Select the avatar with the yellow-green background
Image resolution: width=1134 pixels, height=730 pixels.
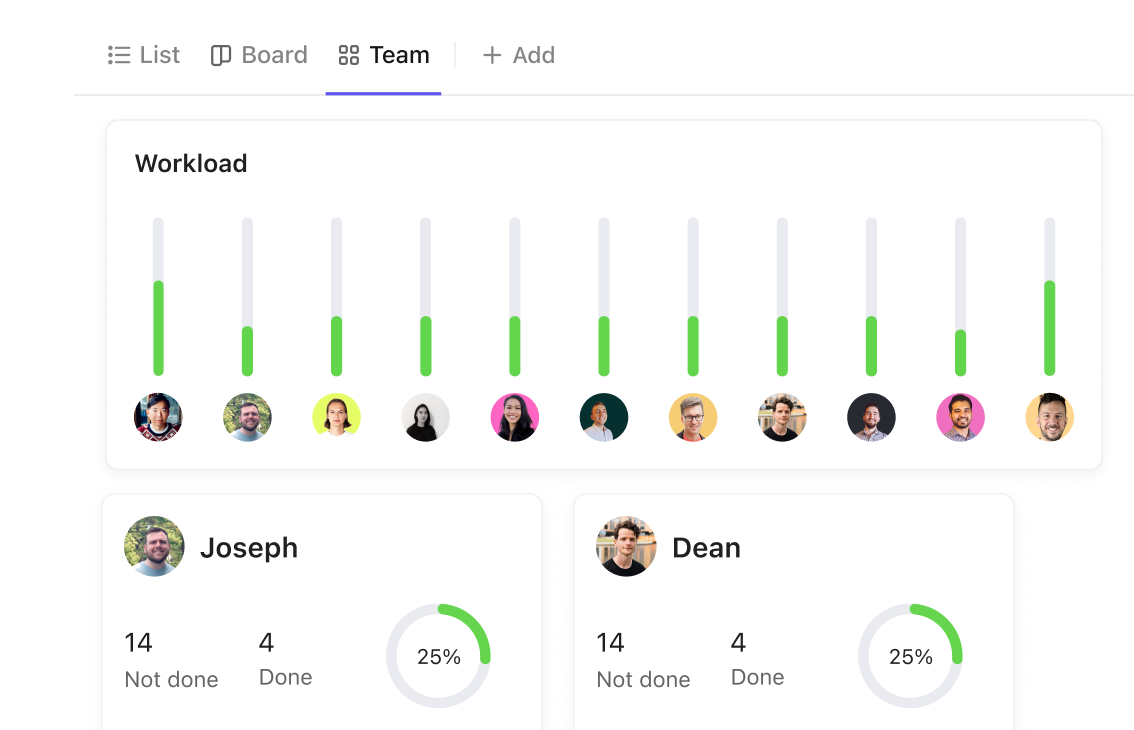point(336,417)
